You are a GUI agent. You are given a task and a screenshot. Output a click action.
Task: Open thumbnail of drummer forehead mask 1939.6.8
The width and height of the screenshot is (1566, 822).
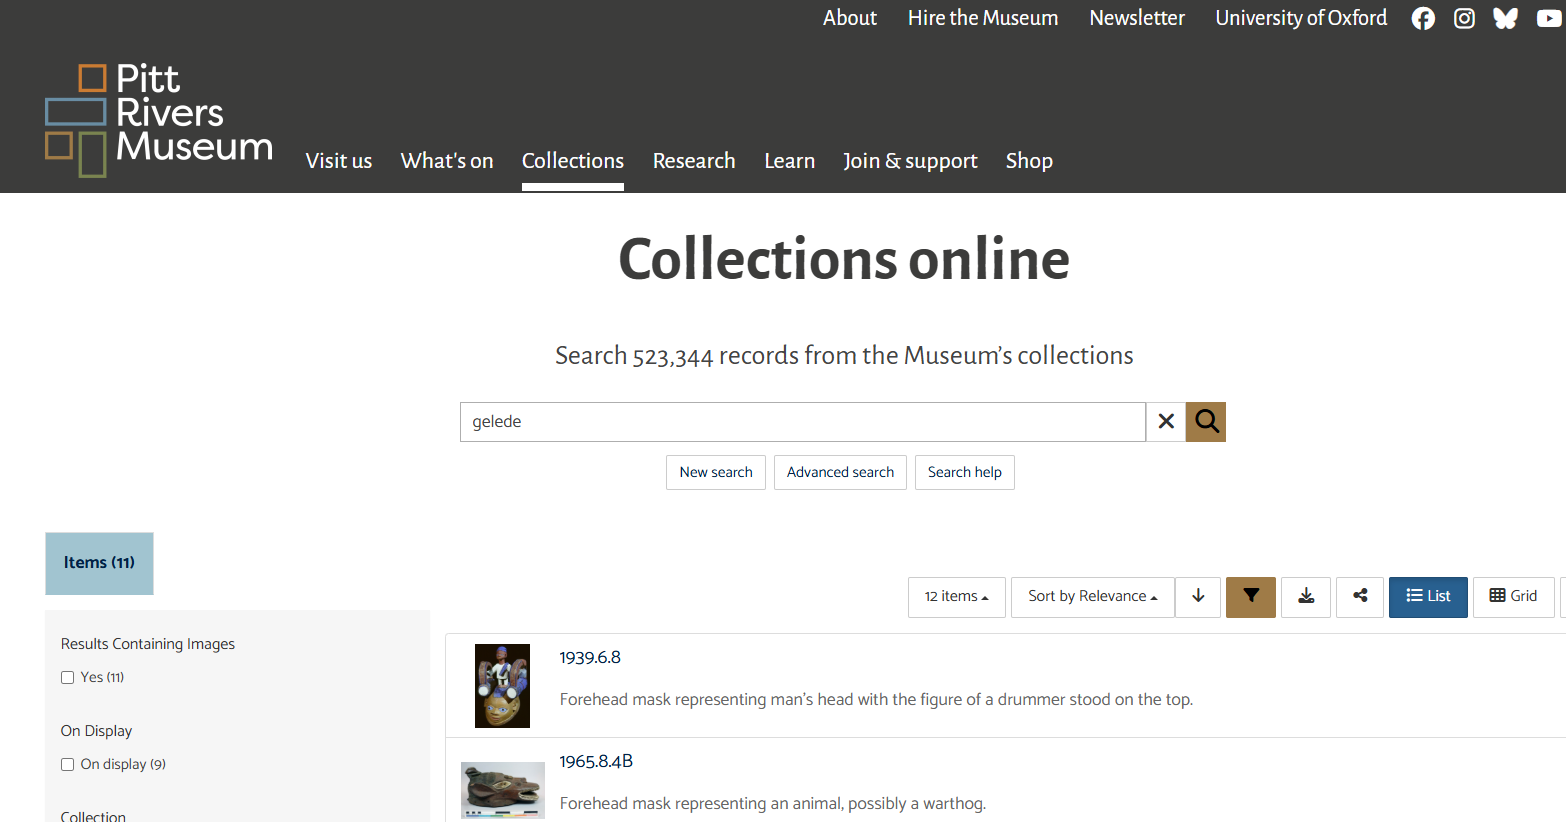(x=502, y=686)
